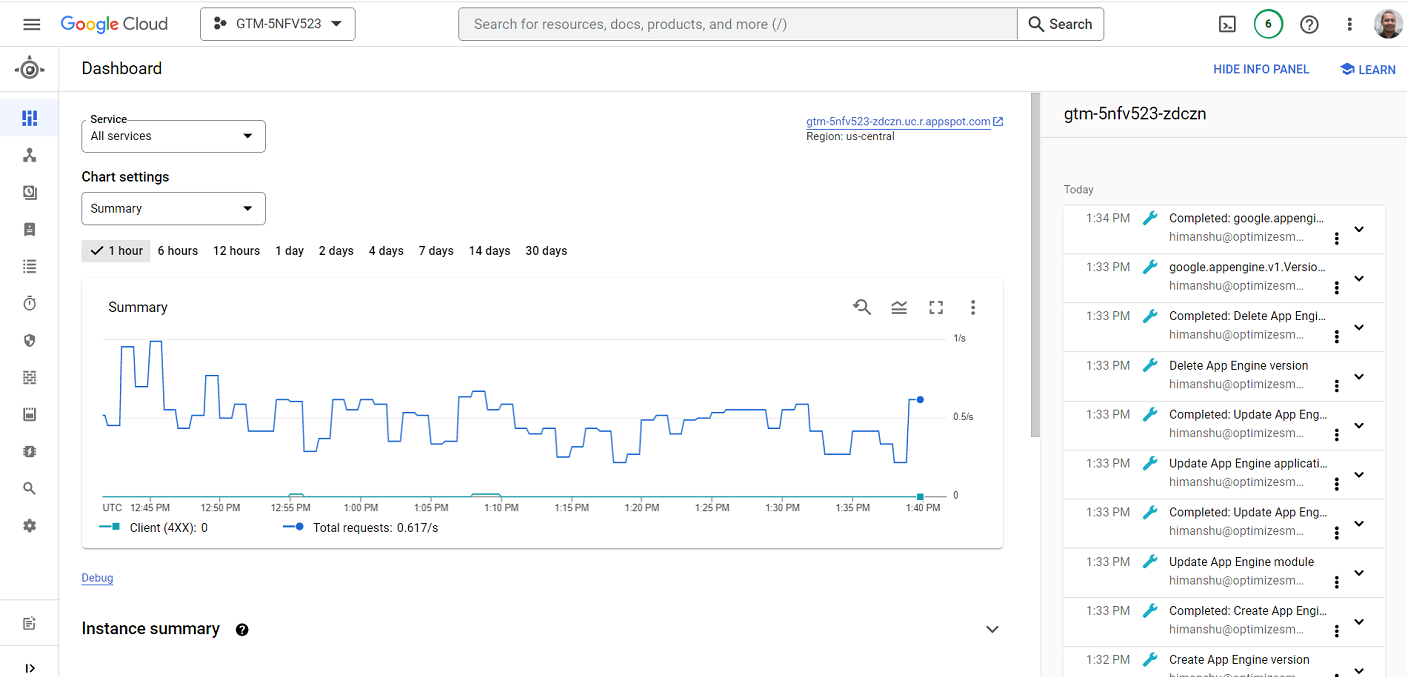
Task: Expand the Instance summary section
Action: pos(992,629)
